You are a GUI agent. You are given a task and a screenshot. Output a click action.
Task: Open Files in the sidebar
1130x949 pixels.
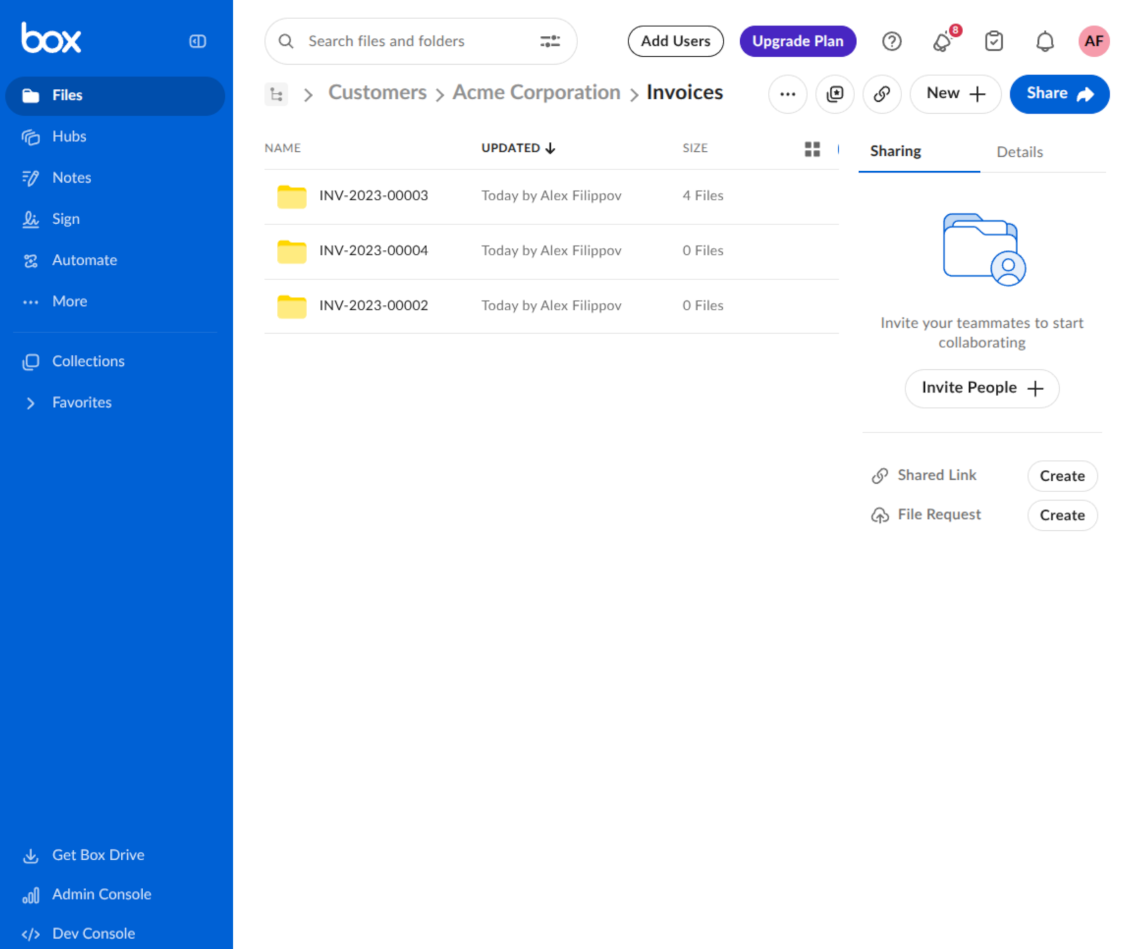coord(115,95)
